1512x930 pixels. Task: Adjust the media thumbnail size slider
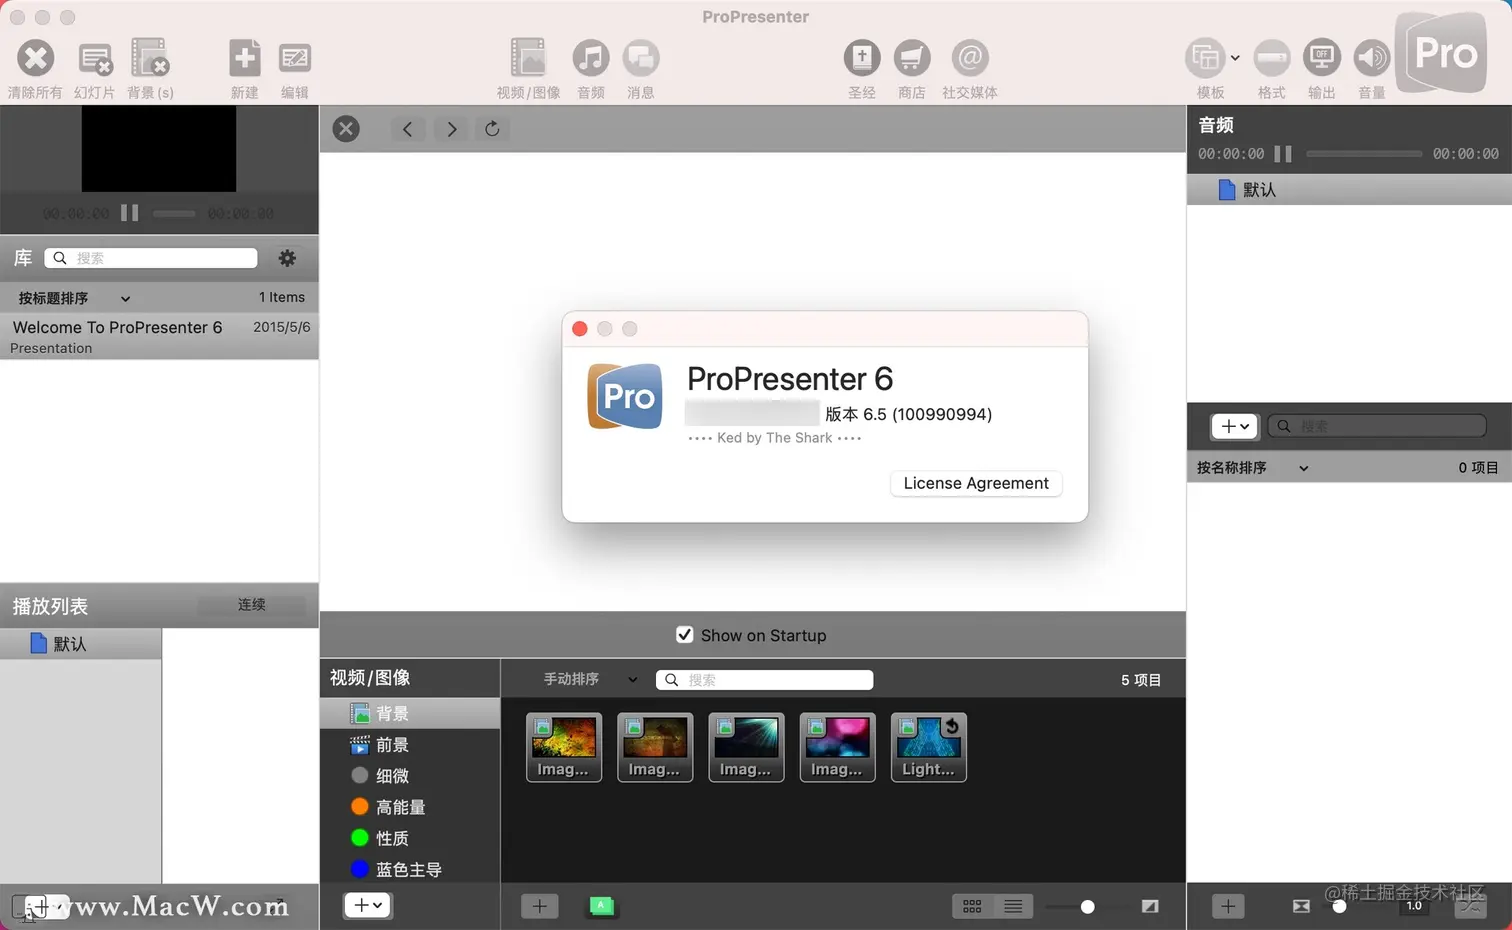(x=1087, y=907)
